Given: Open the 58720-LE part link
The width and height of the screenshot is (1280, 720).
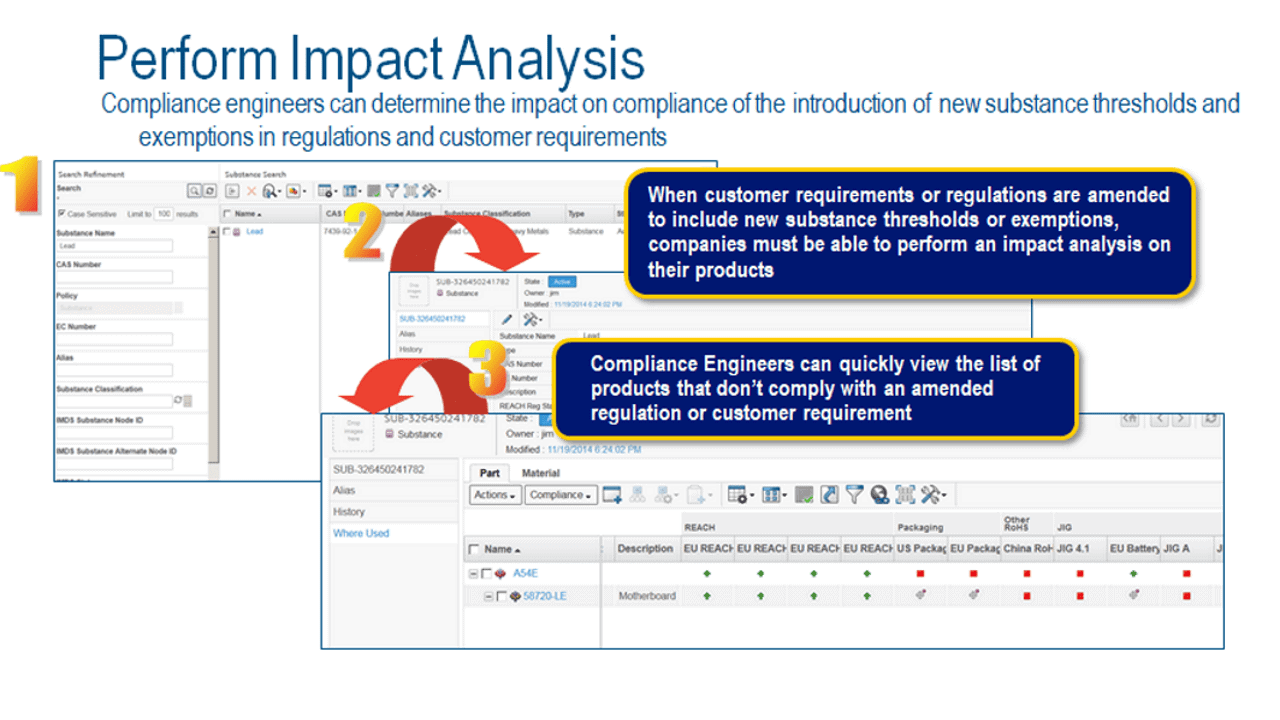Looking at the screenshot, I should (544, 597).
